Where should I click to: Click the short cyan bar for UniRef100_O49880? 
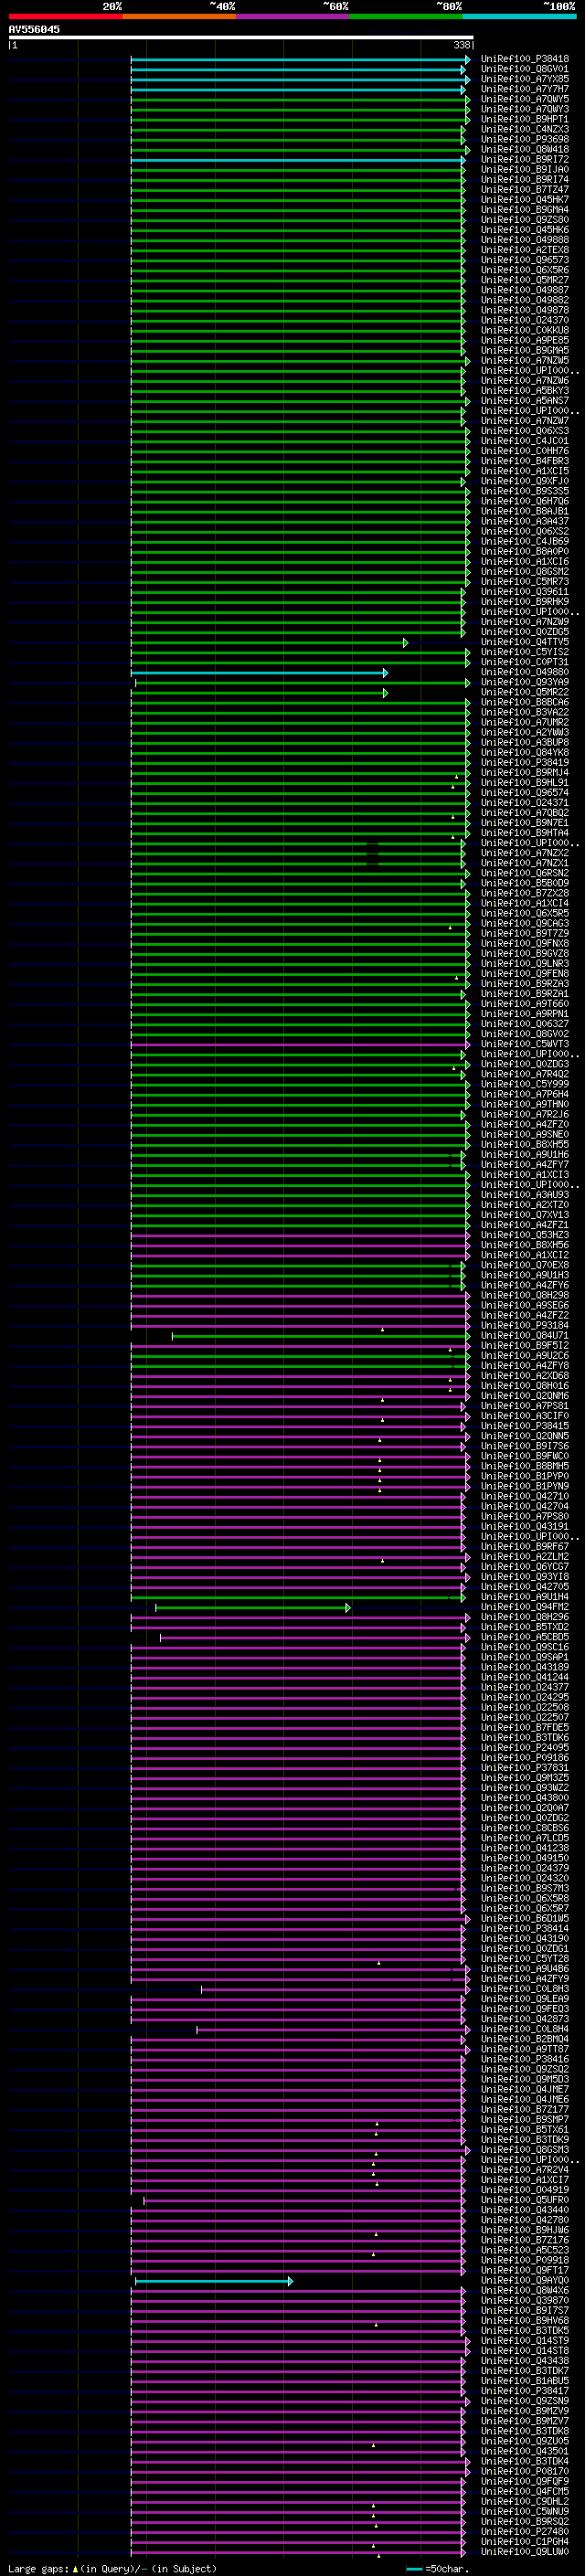pos(259,673)
